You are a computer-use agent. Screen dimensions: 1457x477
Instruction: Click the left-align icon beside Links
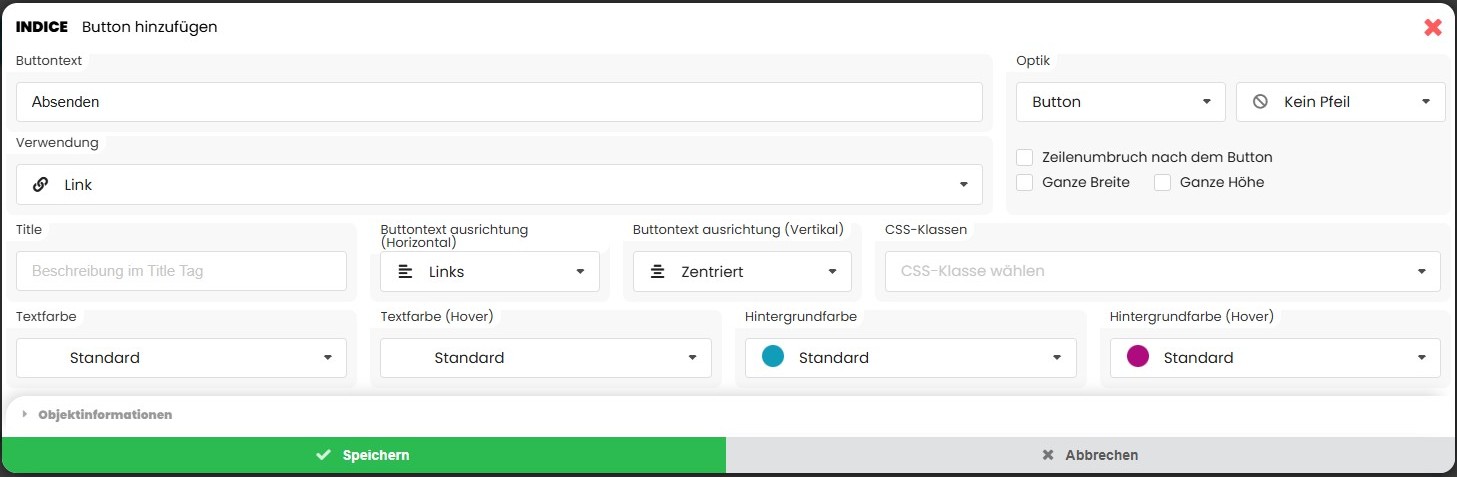point(405,271)
